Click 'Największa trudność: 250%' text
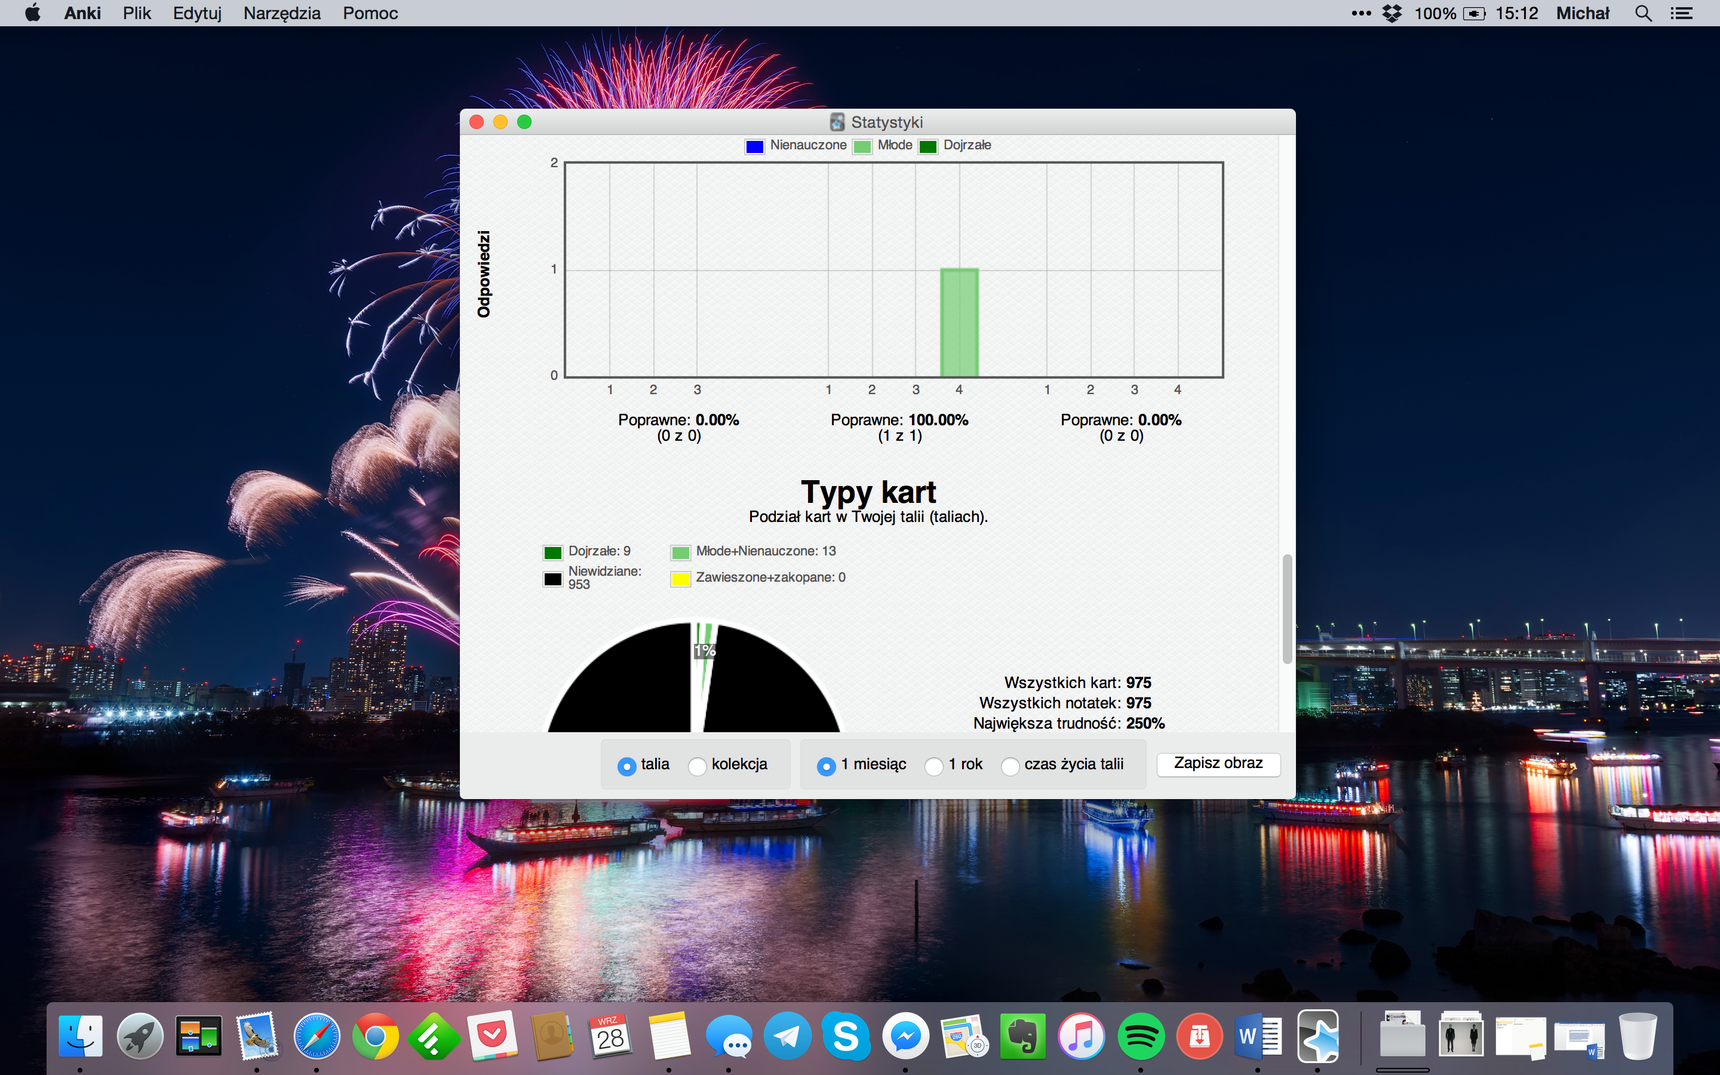This screenshot has width=1720, height=1075. click(x=1069, y=723)
